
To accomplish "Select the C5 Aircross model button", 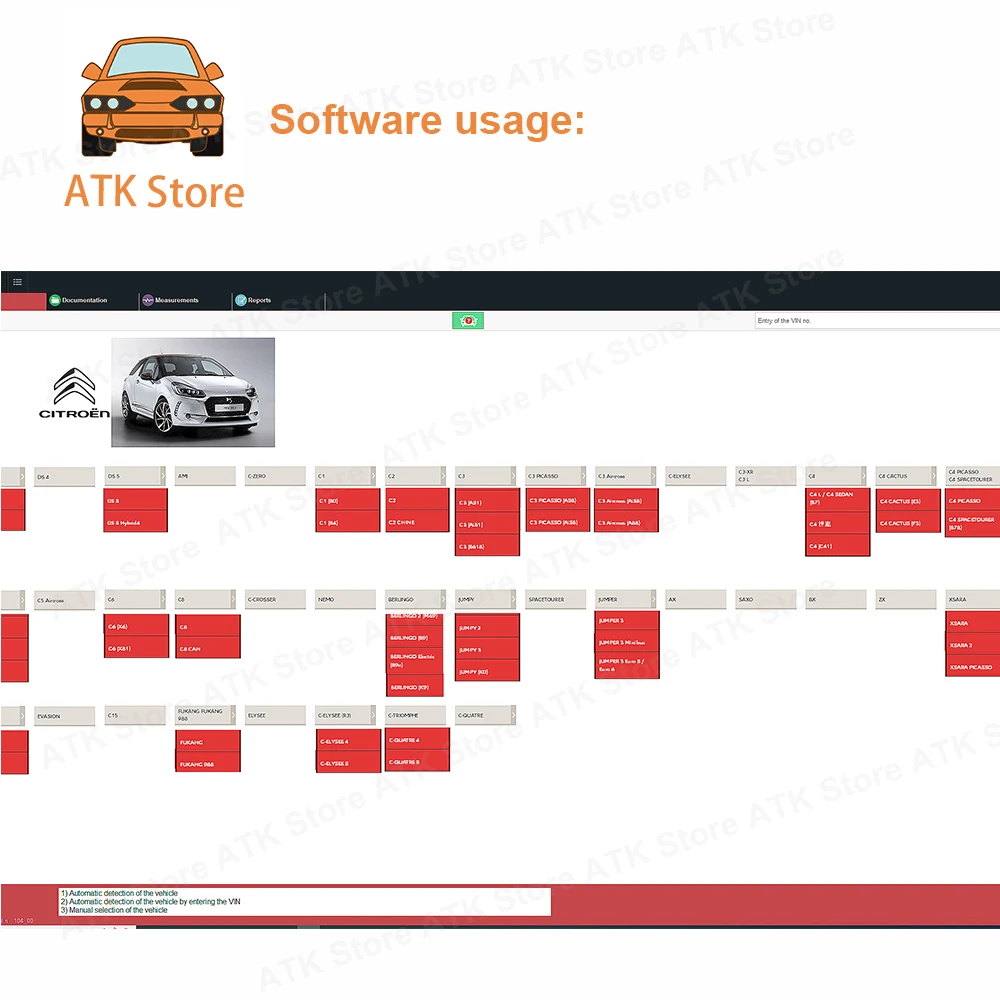I will pyautogui.click(x=64, y=599).
